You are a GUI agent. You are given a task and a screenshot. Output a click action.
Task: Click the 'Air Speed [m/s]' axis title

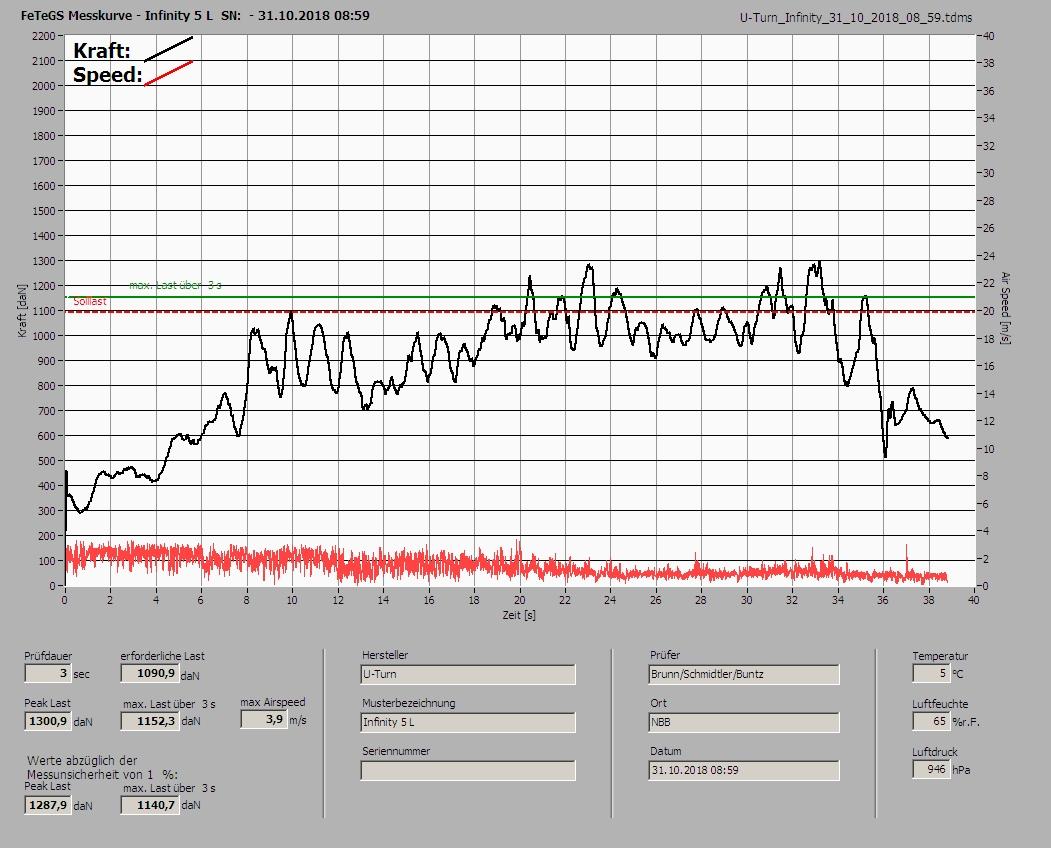pos(1005,308)
